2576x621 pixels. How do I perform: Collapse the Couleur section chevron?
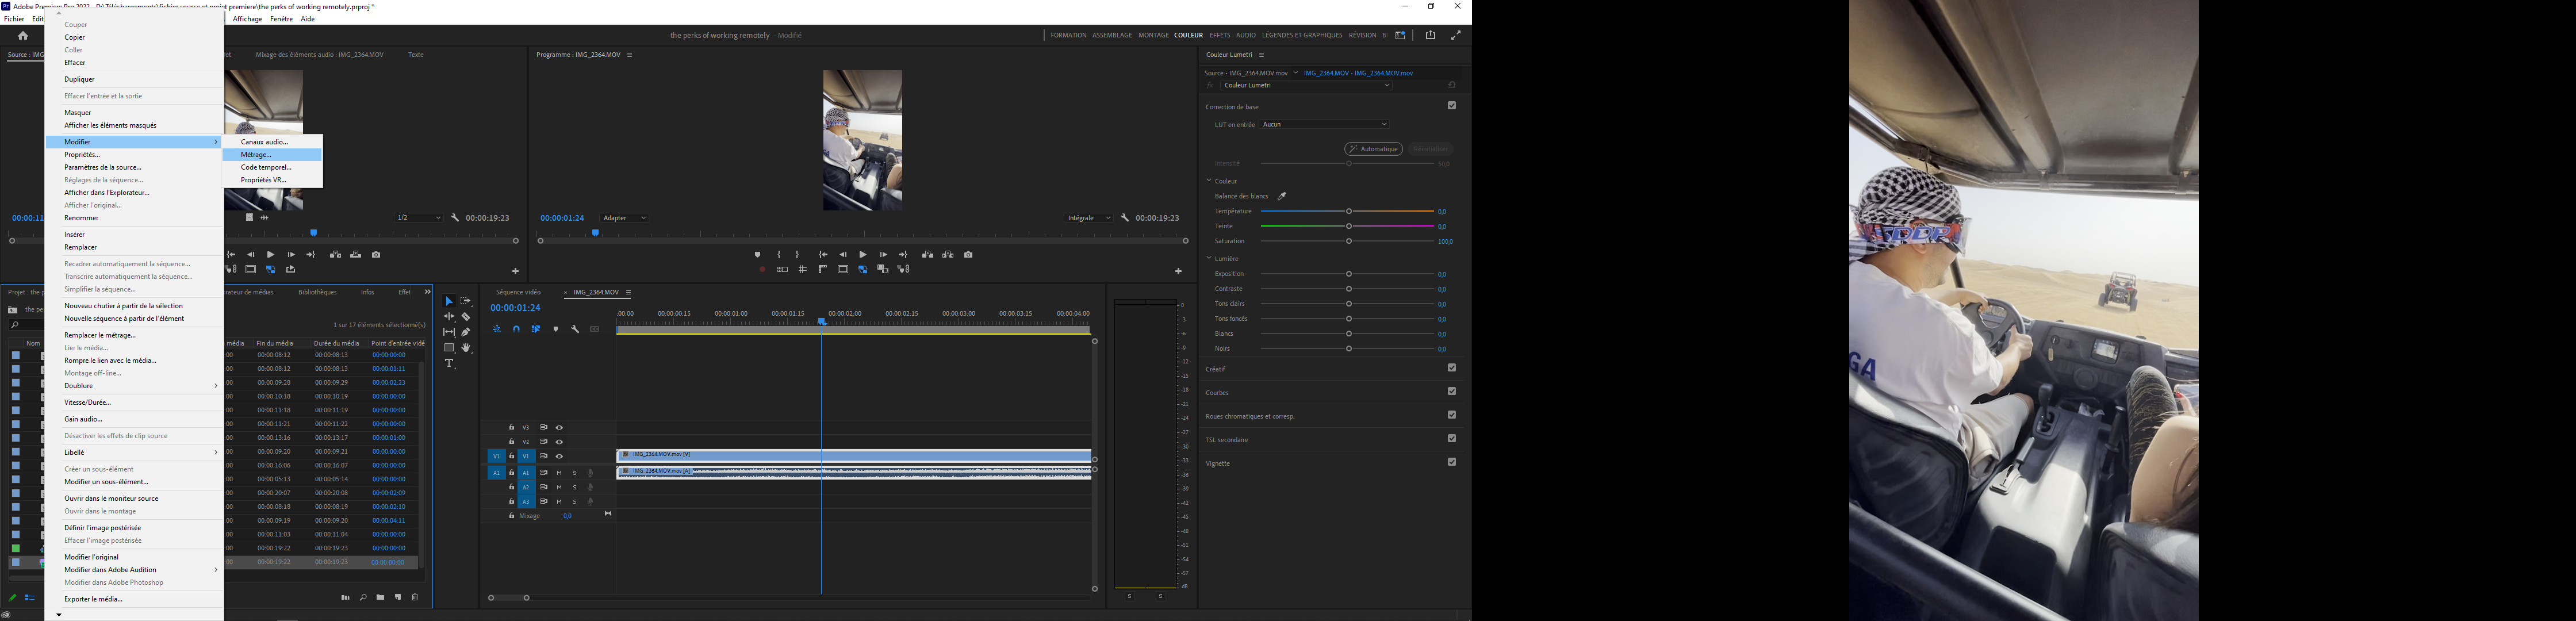tap(1209, 181)
